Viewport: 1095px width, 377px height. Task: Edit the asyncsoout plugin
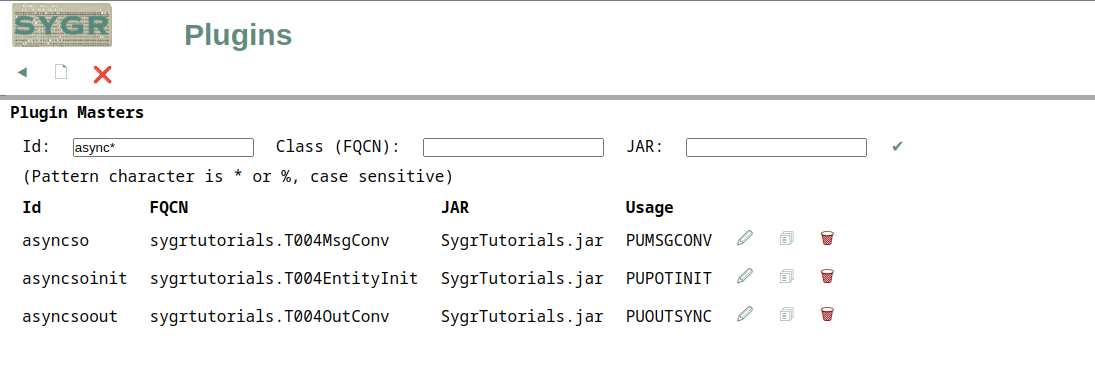(745, 314)
